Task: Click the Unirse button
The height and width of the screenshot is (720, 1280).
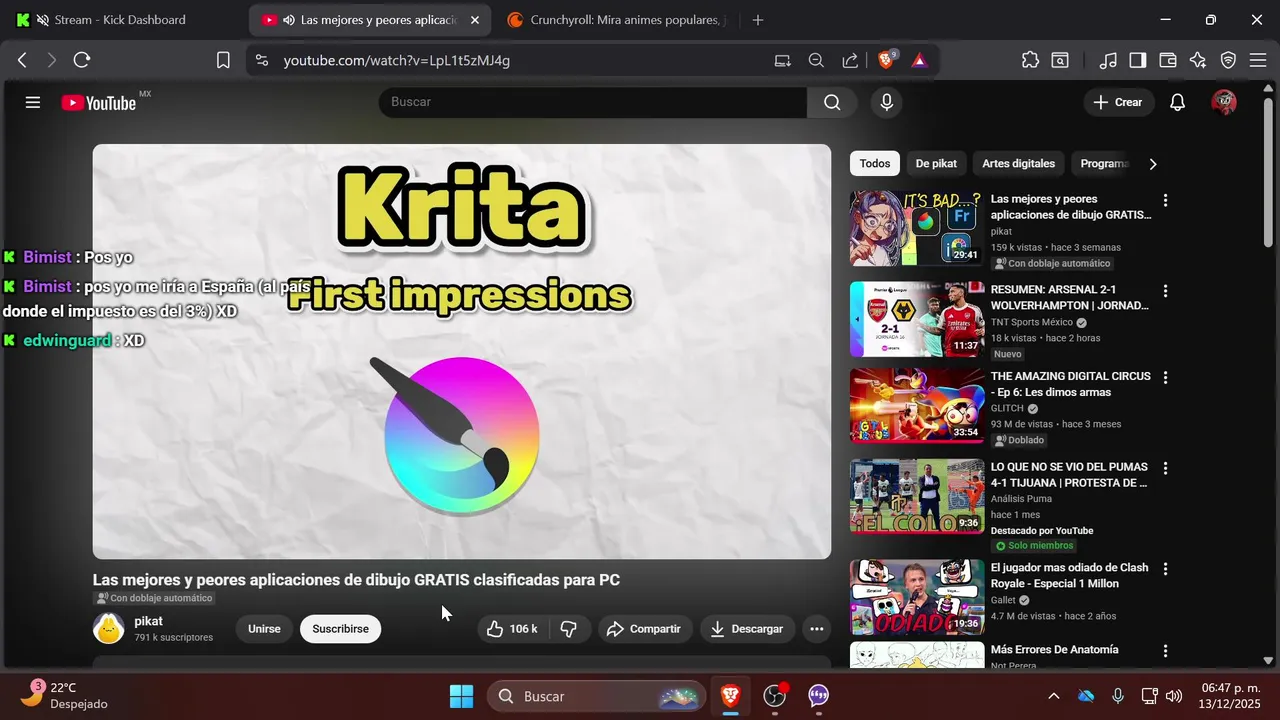Action: (264, 629)
